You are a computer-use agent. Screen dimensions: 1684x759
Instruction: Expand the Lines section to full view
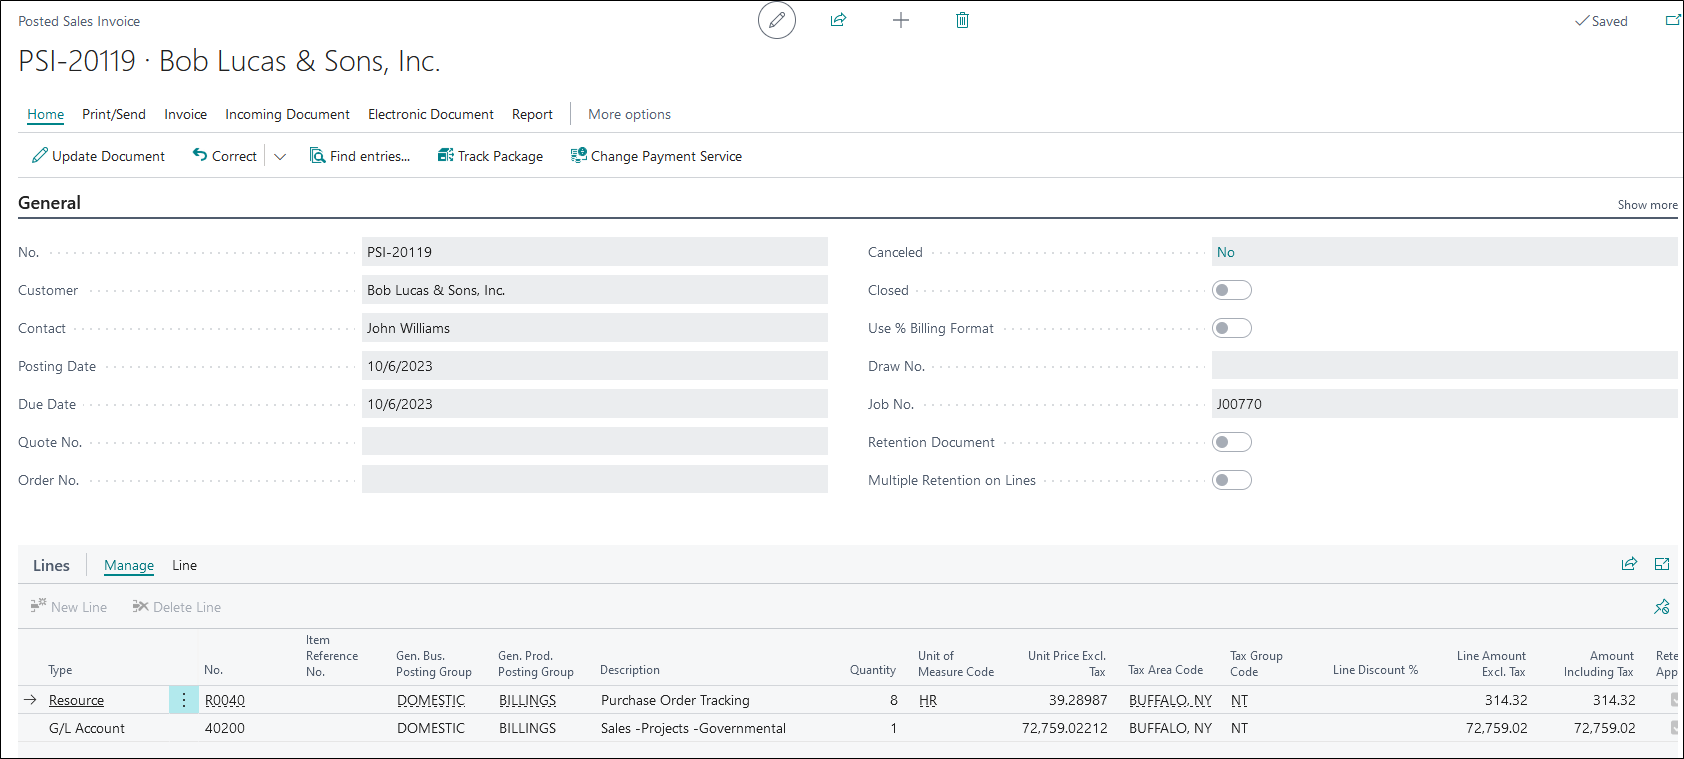(x=1662, y=564)
